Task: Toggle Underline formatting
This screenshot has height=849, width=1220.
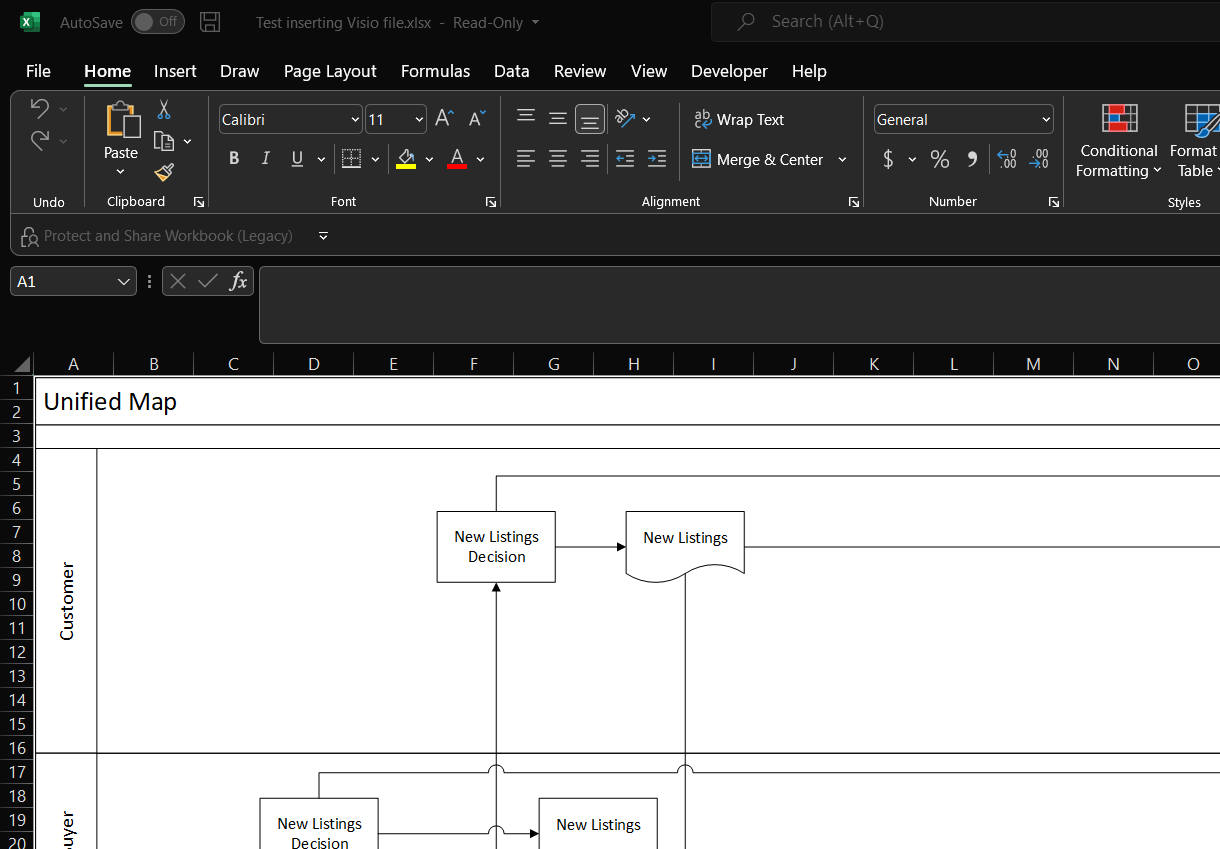Action: tap(297, 159)
